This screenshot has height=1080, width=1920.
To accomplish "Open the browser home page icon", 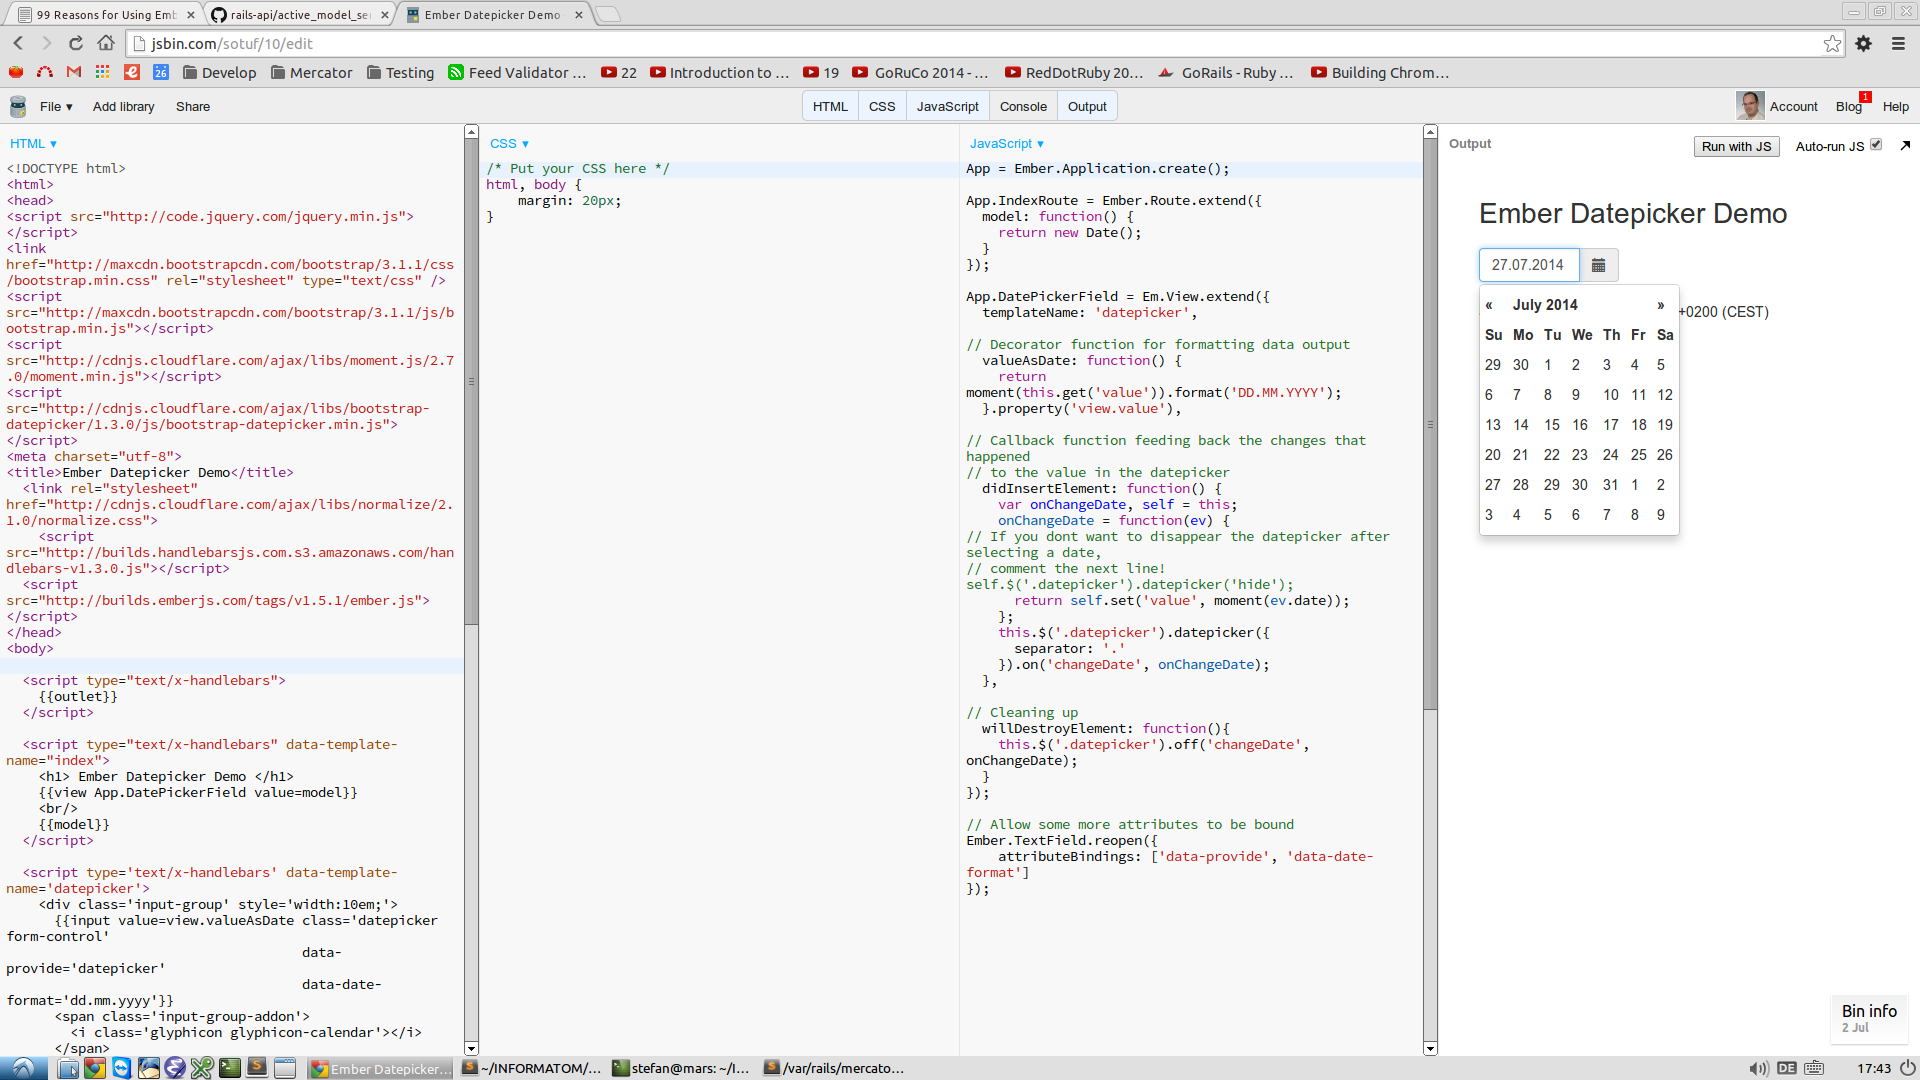I will click(x=105, y=43).
